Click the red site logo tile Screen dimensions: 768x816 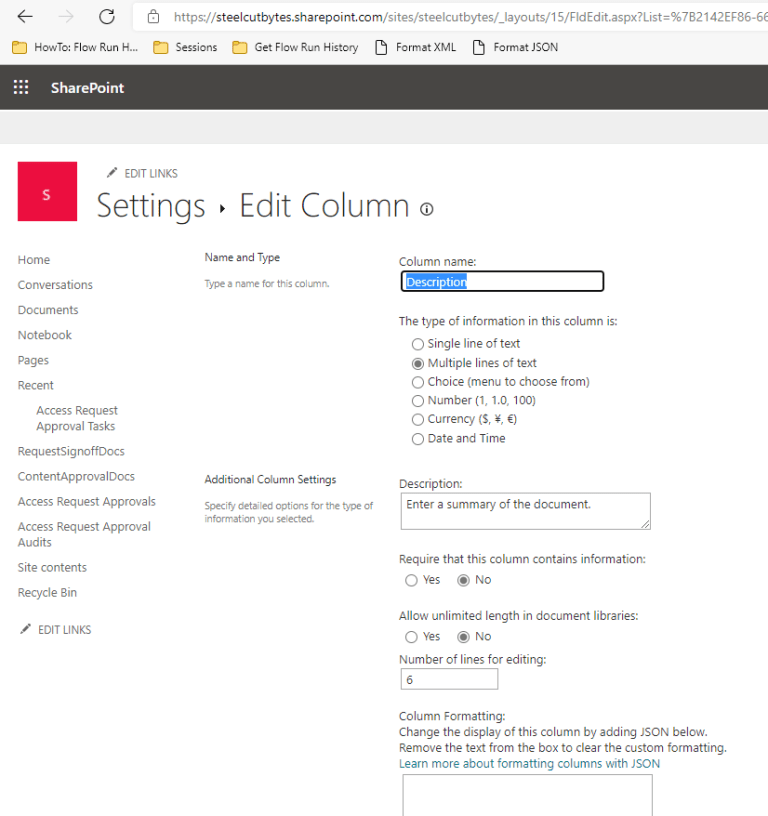pyautogui.click(x=47, y=191)
